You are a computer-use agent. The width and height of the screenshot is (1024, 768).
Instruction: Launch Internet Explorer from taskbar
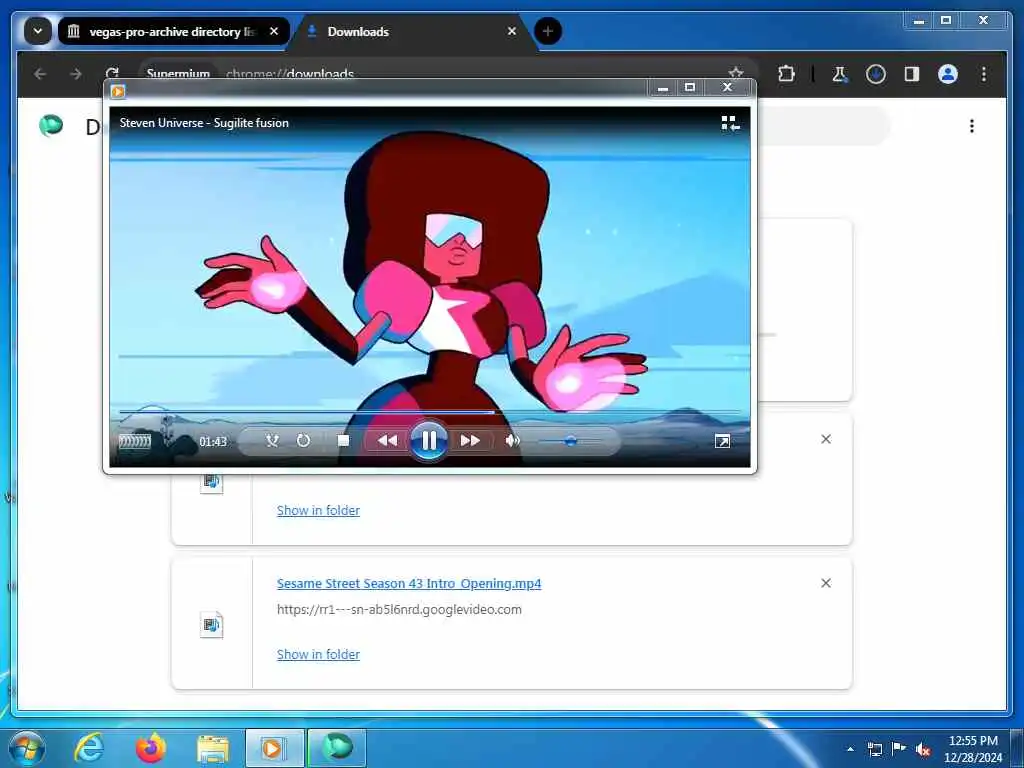coord(89,747)
